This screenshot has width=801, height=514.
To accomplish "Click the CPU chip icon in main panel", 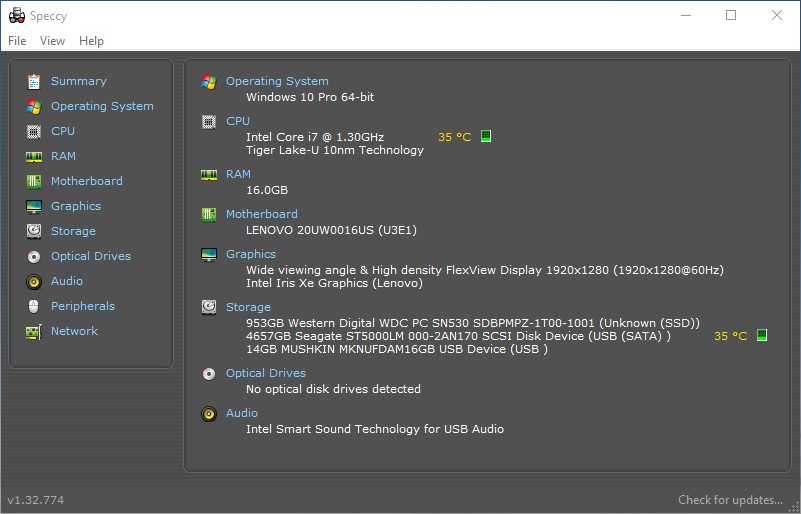I will pyautogui.click(x=209, y=122).
